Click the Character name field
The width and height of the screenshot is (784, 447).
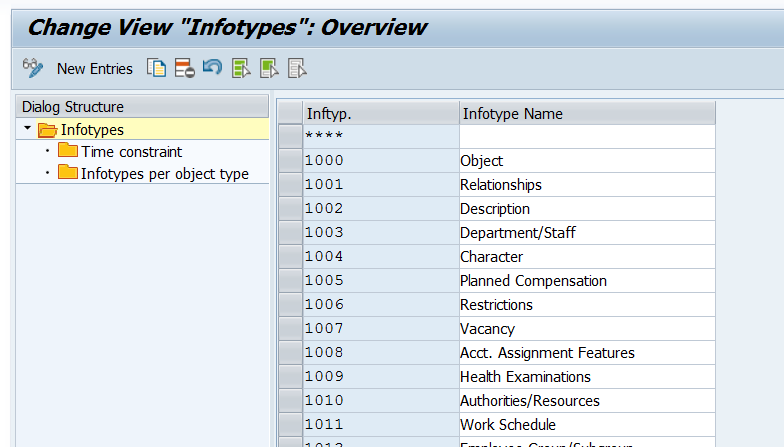click(588, 256)
